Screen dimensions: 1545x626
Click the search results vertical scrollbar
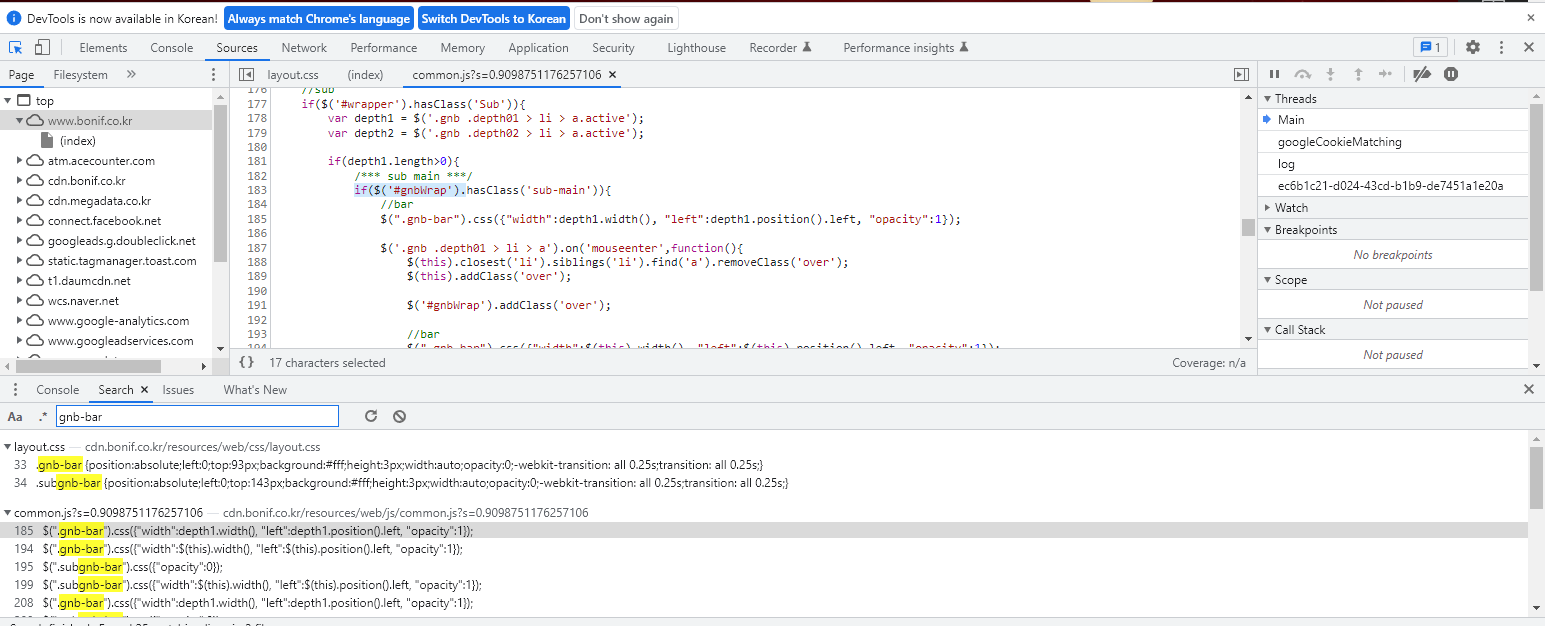(x=1536, y=478)
